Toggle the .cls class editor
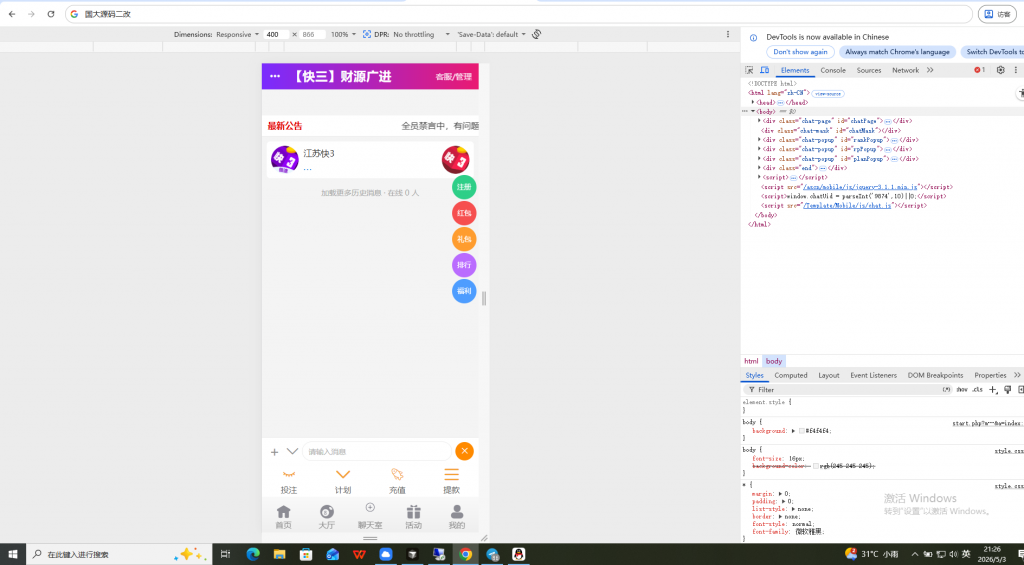This screenshot has height=565, width=1024. click(977, 389)
